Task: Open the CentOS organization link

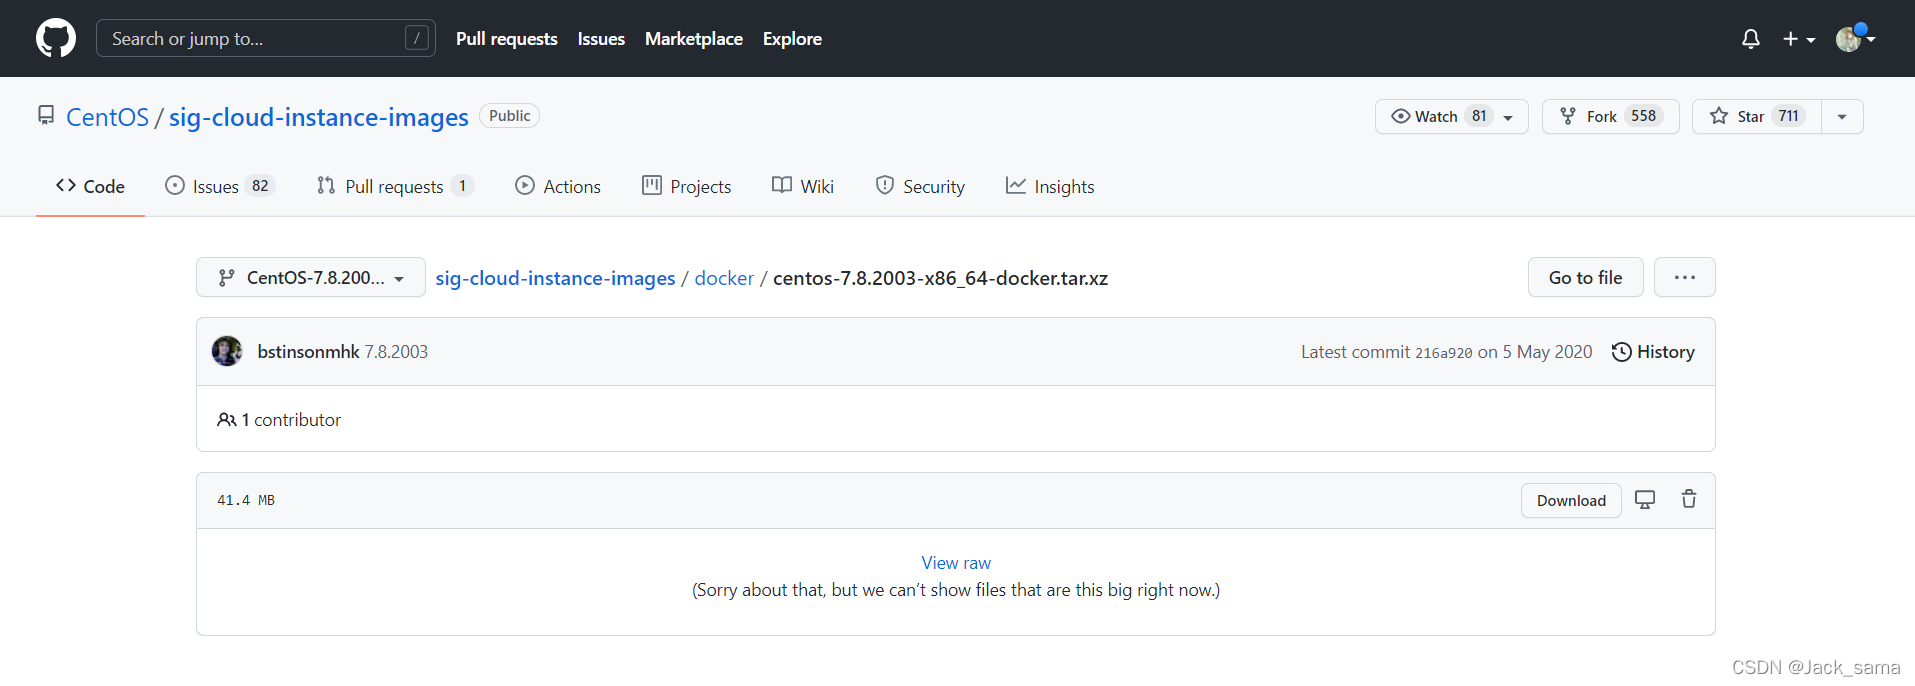Action: (107, 117)
